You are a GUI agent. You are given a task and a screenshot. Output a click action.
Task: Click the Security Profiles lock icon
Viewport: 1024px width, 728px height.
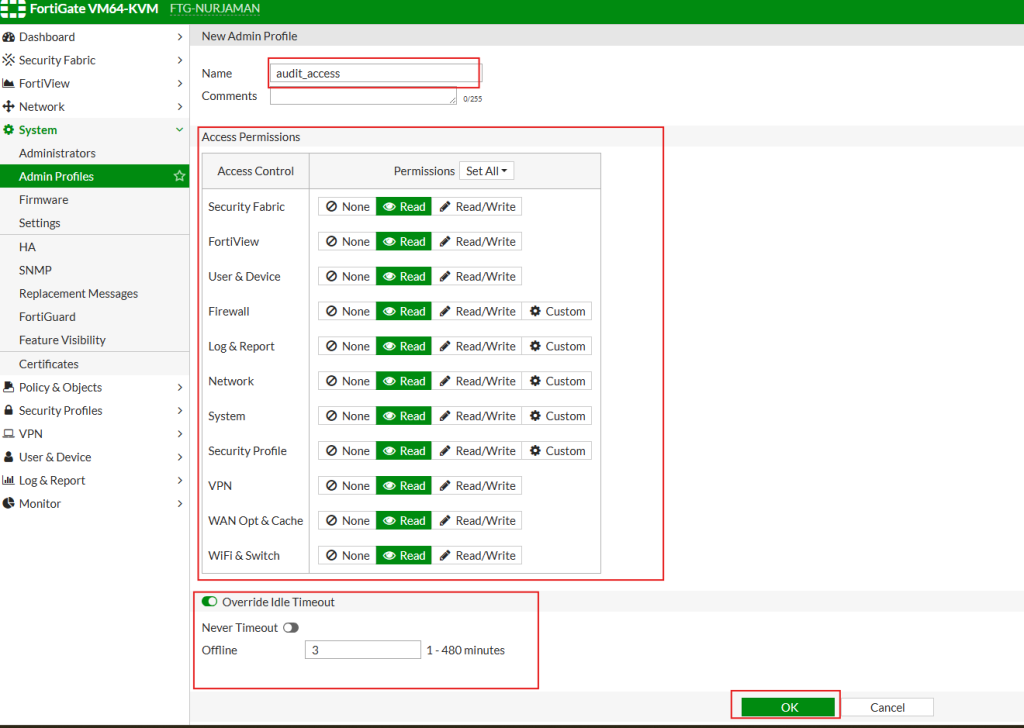pos(9,411)
